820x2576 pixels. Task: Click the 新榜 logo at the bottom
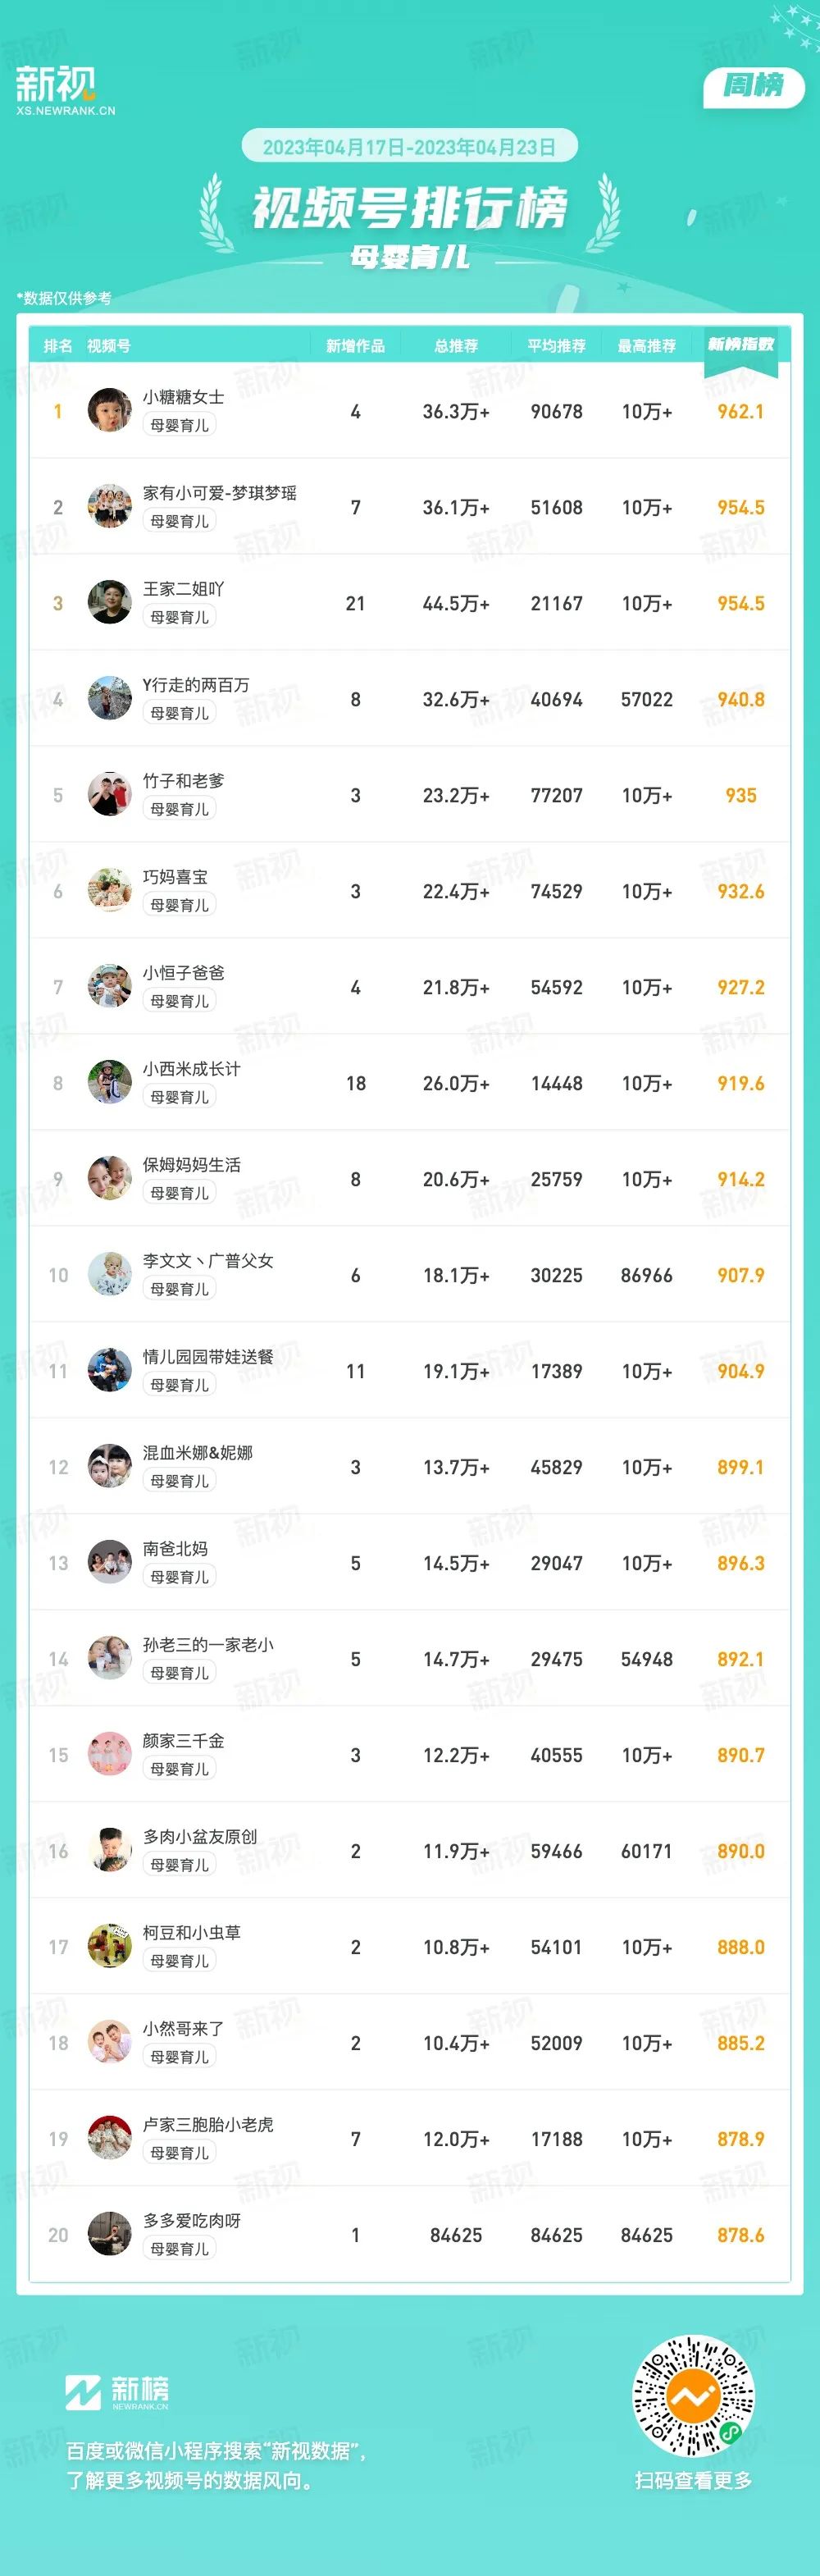coord(117,2392)
